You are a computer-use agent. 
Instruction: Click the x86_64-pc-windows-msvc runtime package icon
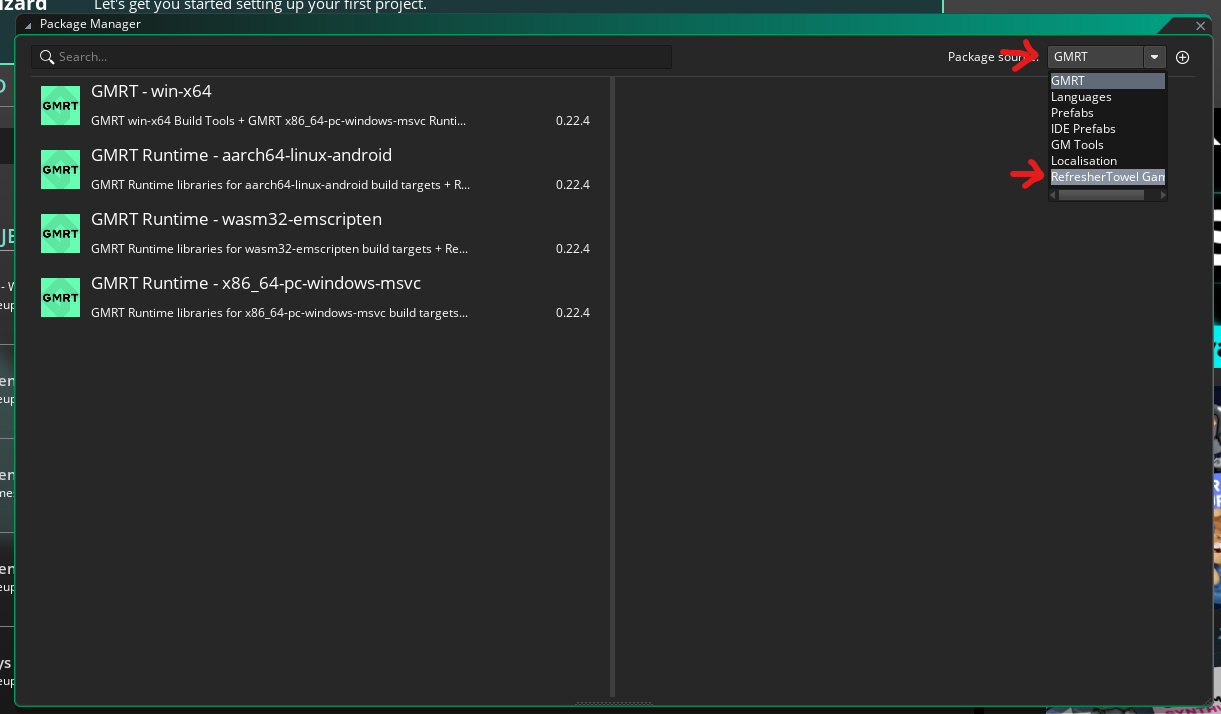pyautogui.click(x=60, y=298)
